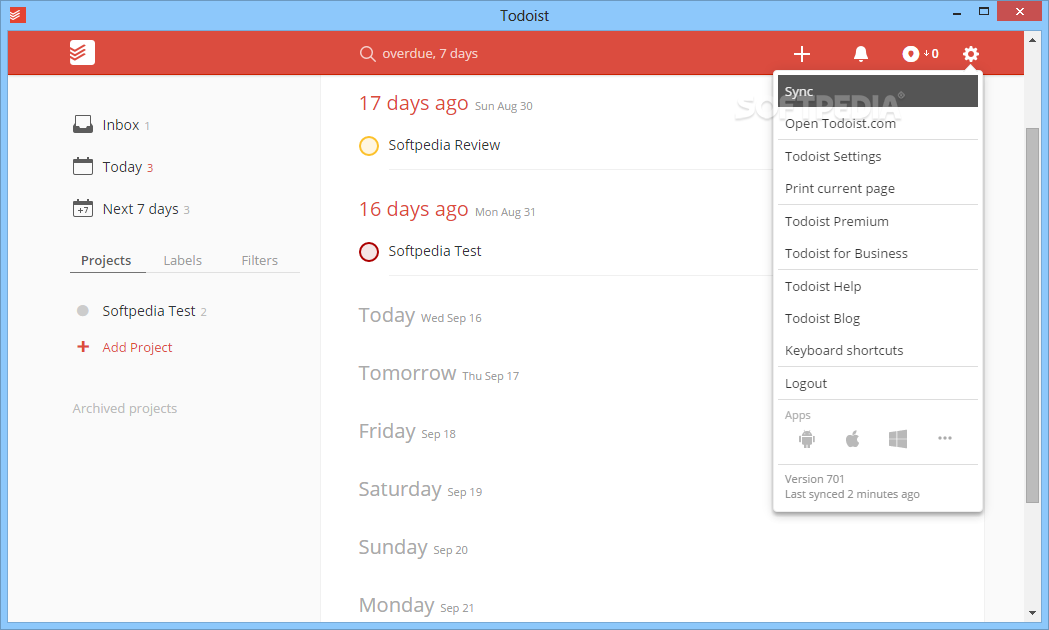
Task: Click the Today calendar icon
Action: [x=83, y=166]
